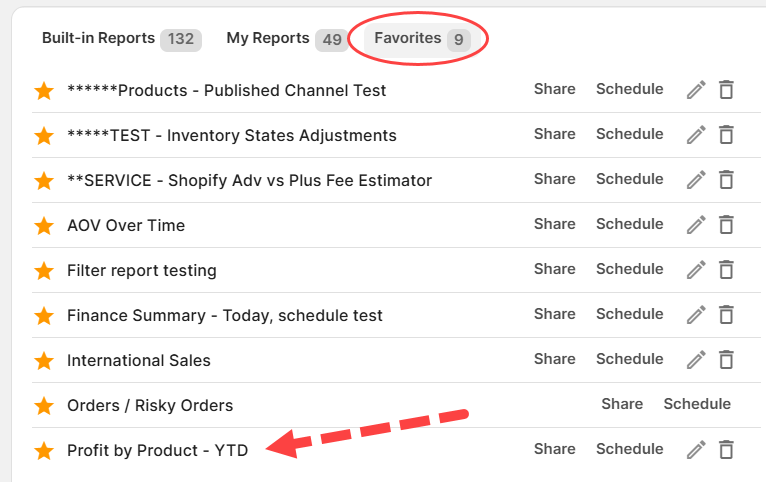766x482 pixels.
Task: Delete the Filter report testing report
Action: point(727,270)
